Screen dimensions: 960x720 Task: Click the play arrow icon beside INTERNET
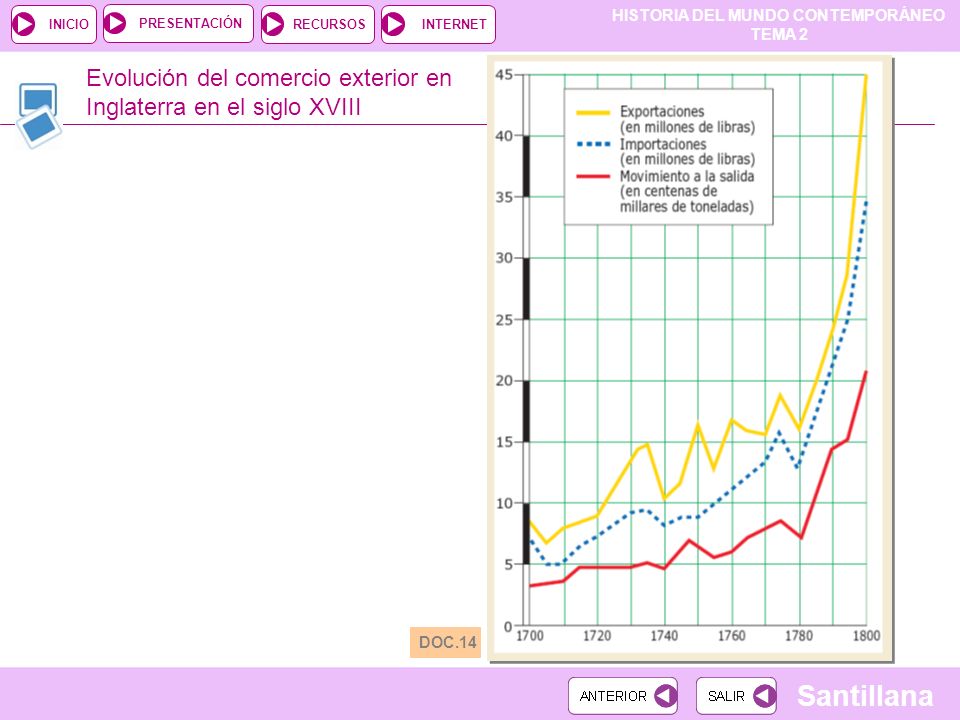tap(394, 24)
